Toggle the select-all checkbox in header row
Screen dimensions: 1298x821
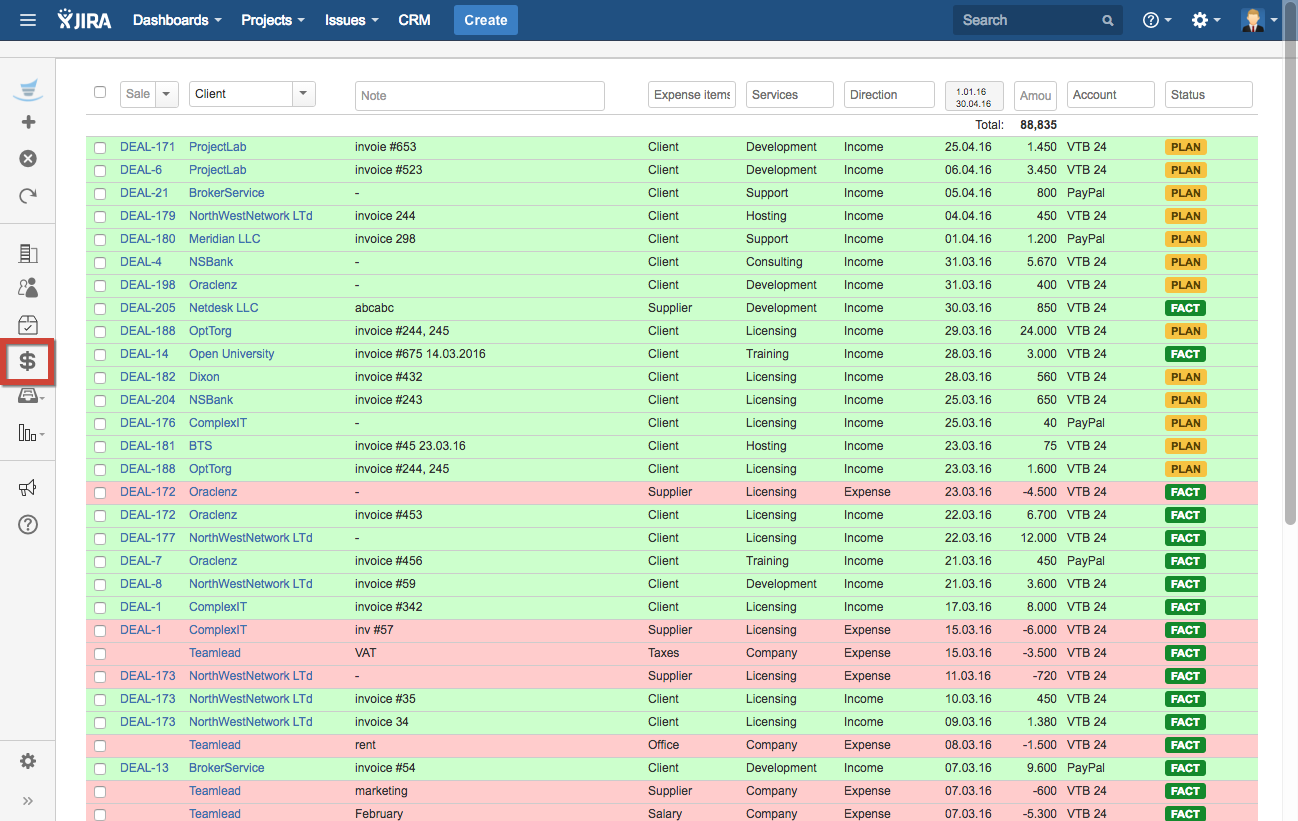(100, 92)
